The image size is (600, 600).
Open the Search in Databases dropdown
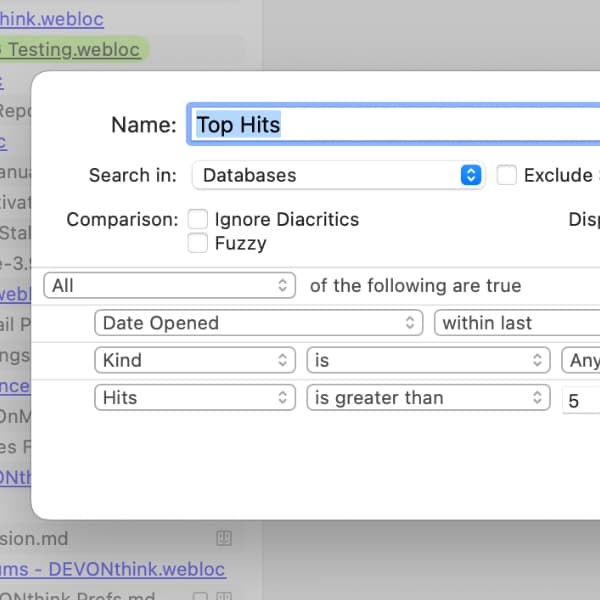(338, 175)
